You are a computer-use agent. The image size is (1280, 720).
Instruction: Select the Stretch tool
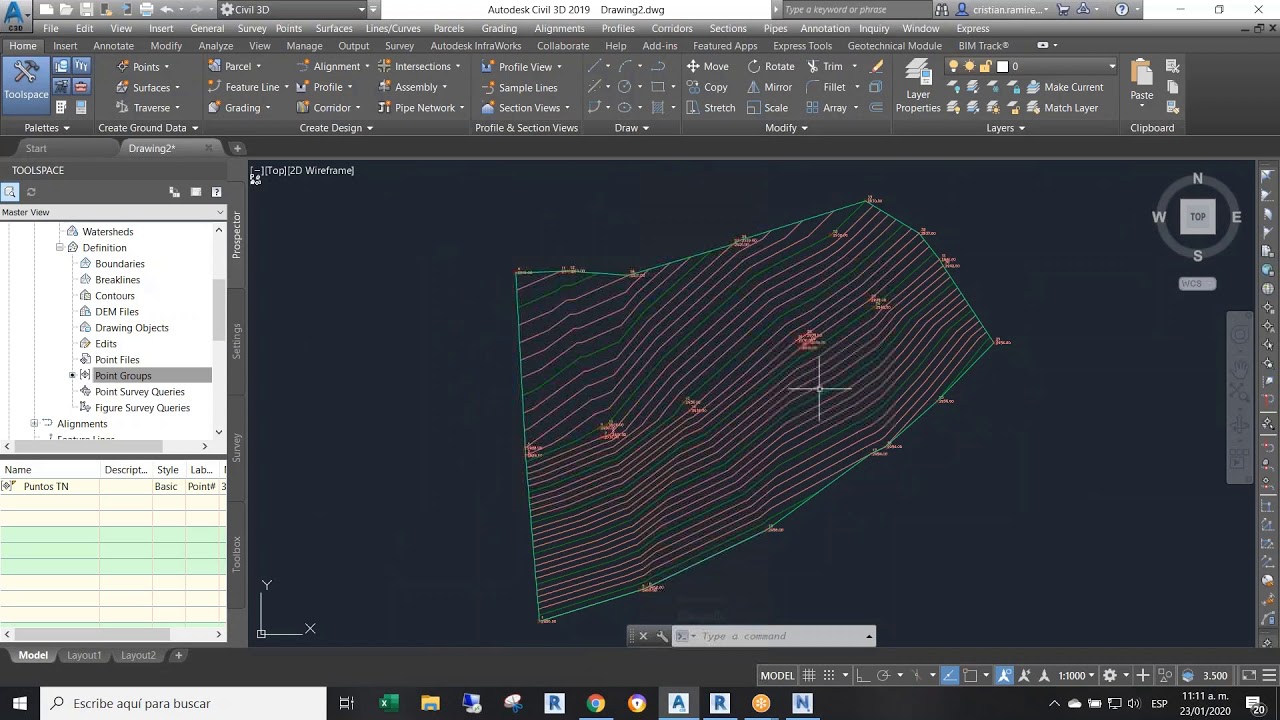711,108
